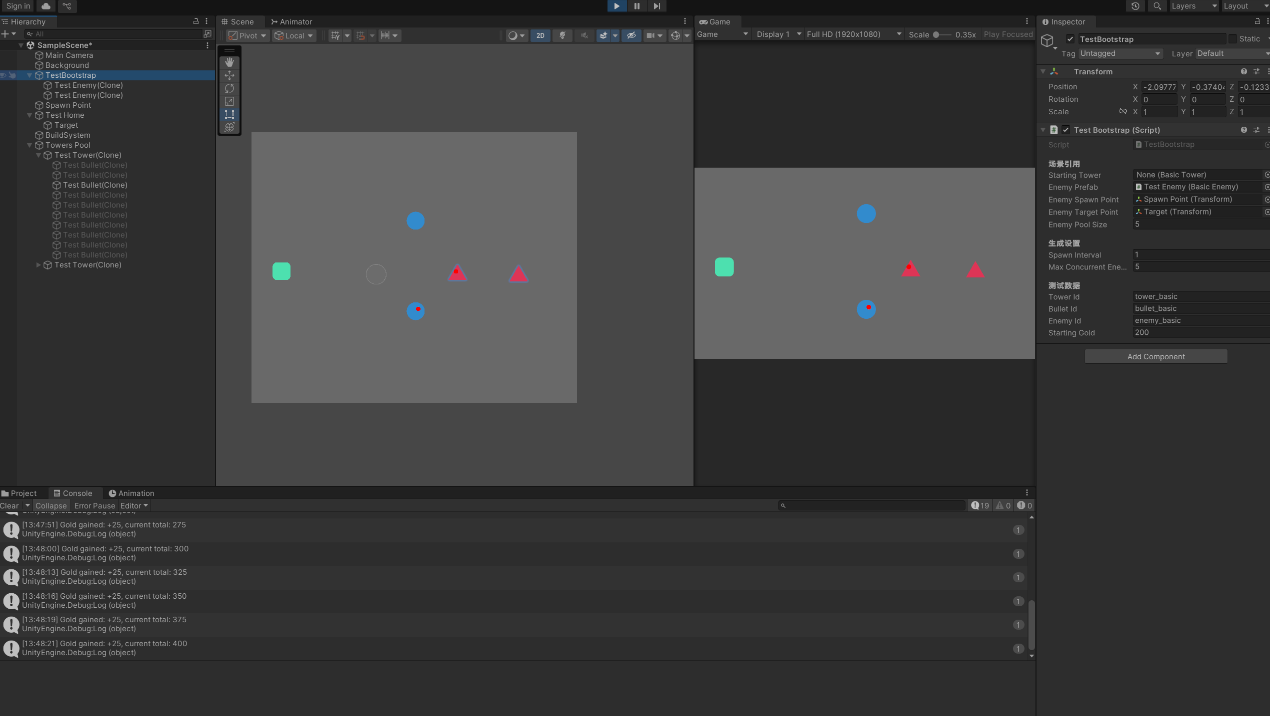1270x716 pixels.
Task: Disable the Test Bootstrap (Script) component checkbox
Action: [1066, 130]
